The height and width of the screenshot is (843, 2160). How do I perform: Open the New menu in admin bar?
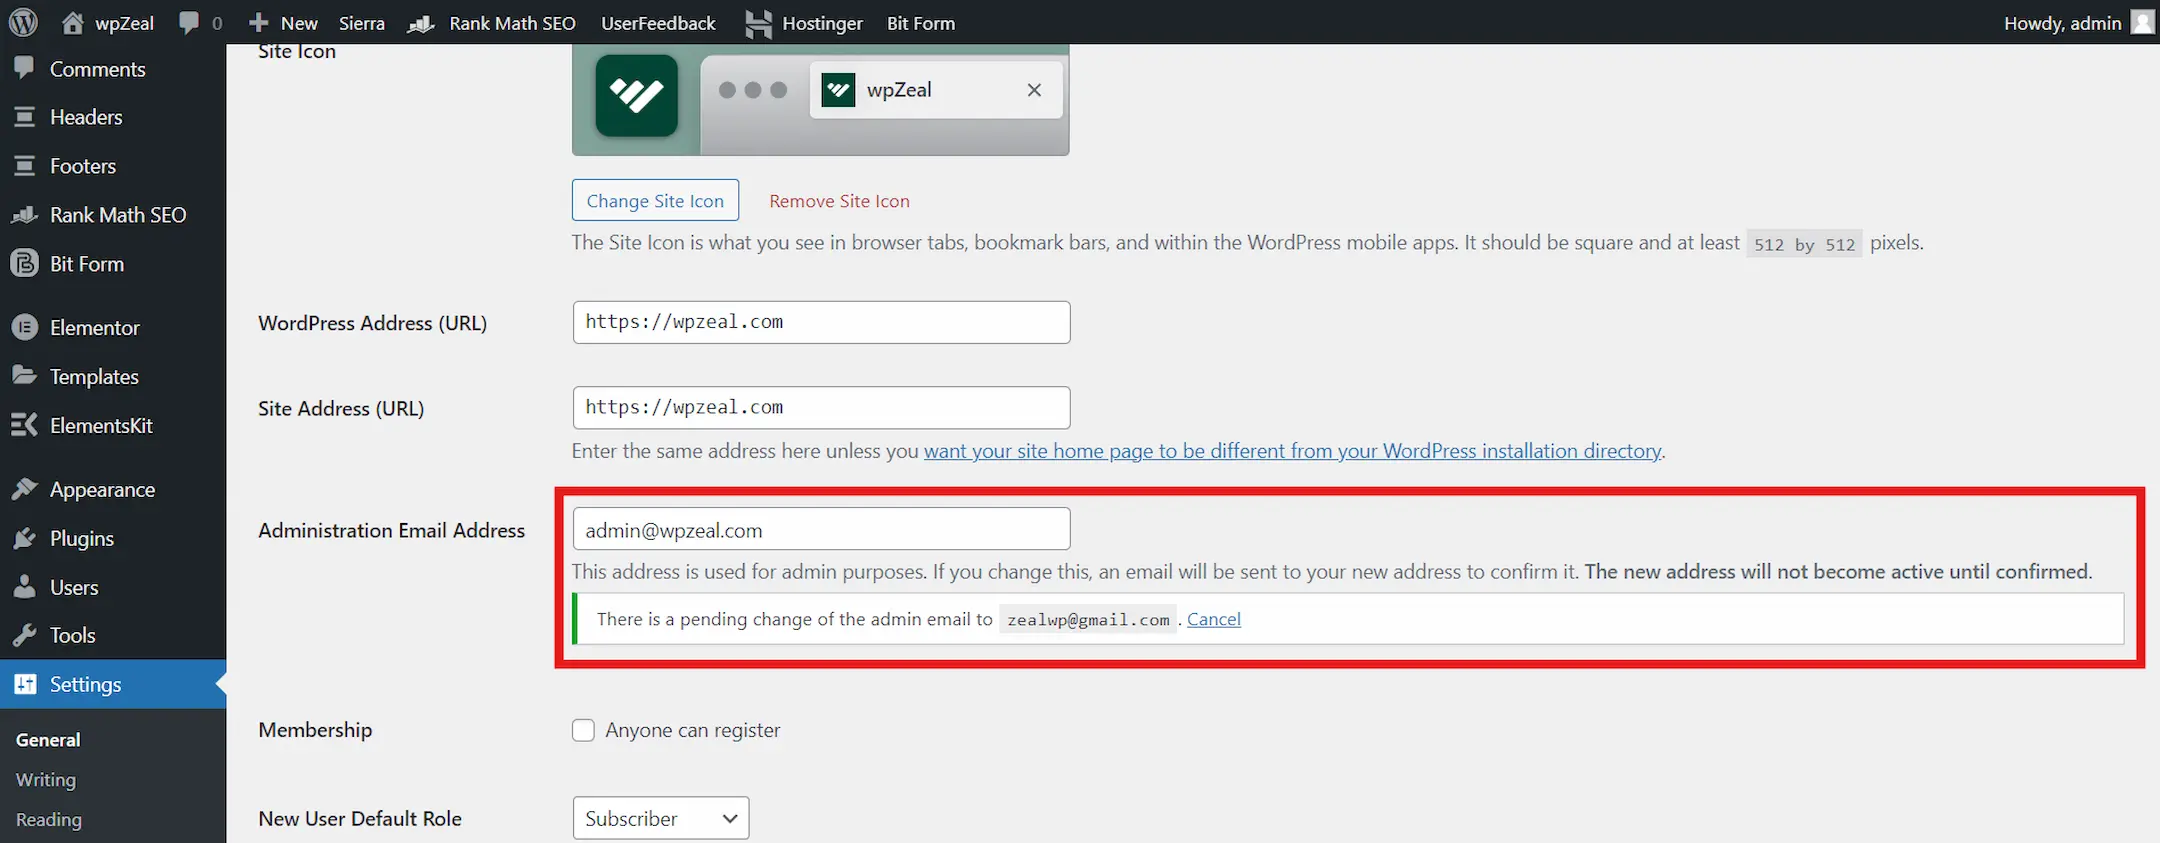coord(284,23)
